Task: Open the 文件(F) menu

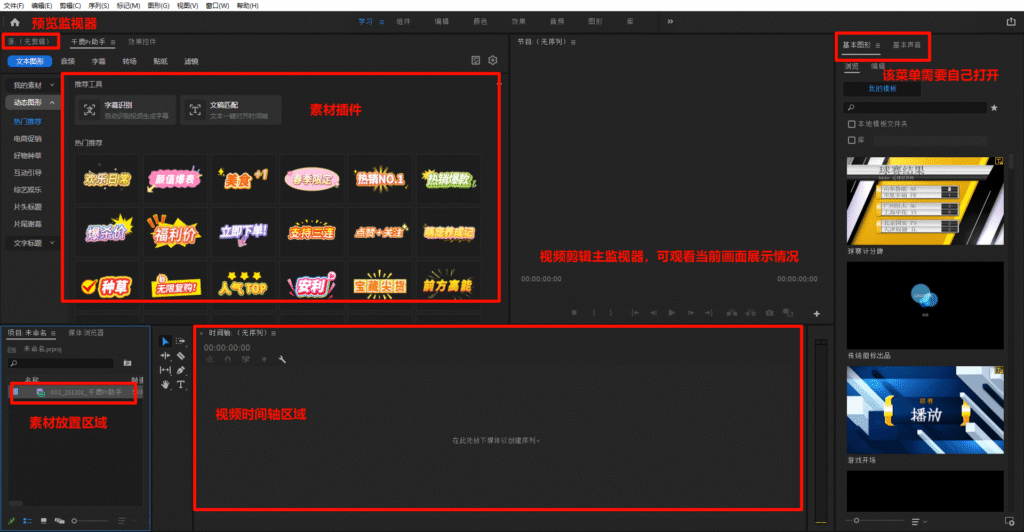Action: [13, 5]
